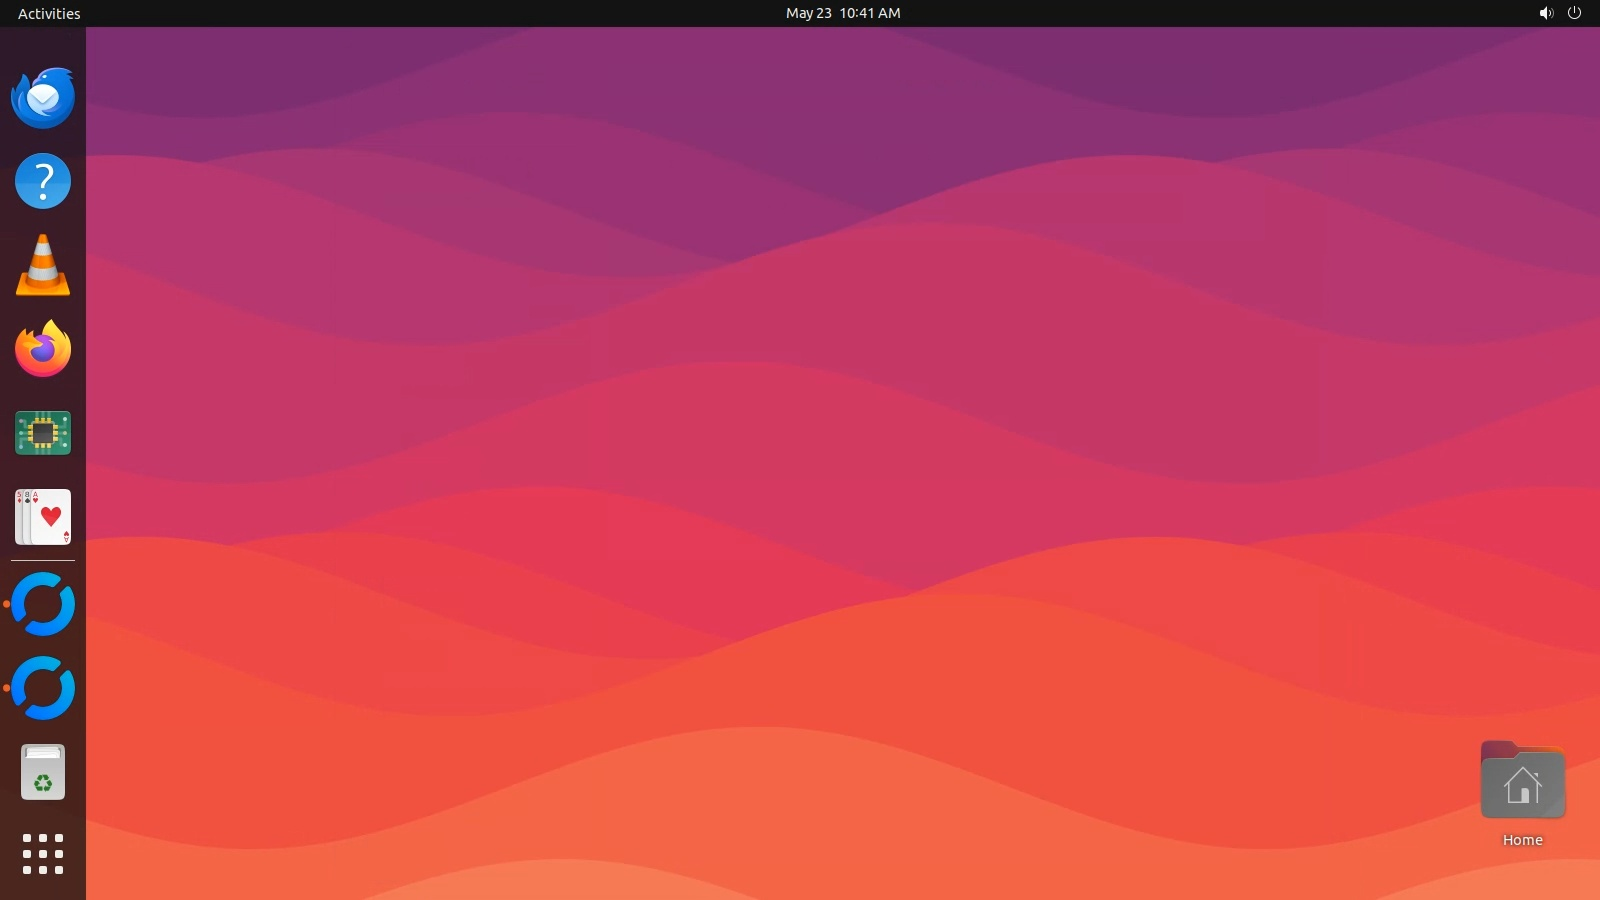
Task: Open Thunderbird Mail from the dock
Action: [x=43, y=98]
